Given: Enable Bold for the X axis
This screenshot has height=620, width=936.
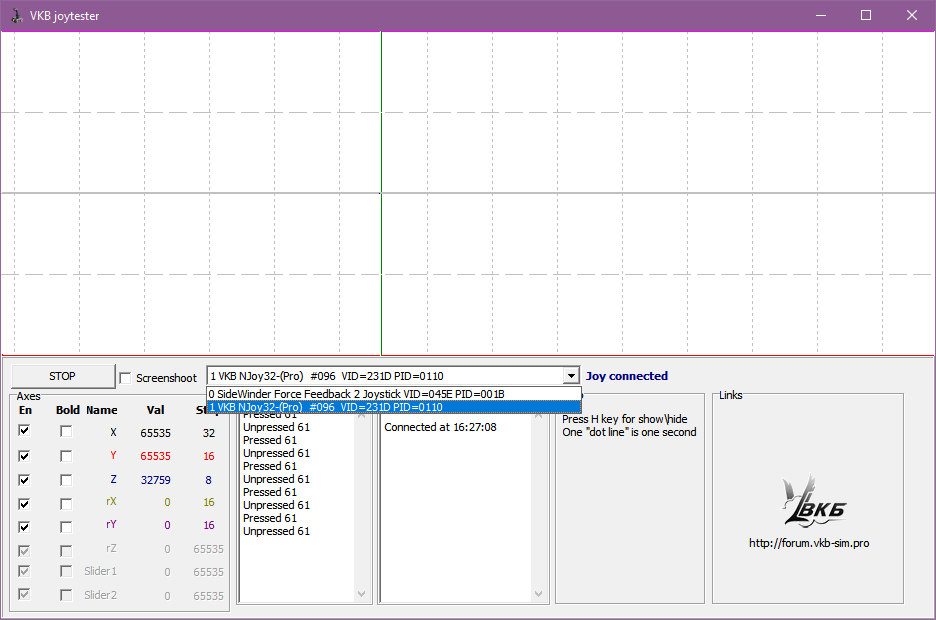Looking at the screenshot, I should pyautogui.click(x=66, y=431).
